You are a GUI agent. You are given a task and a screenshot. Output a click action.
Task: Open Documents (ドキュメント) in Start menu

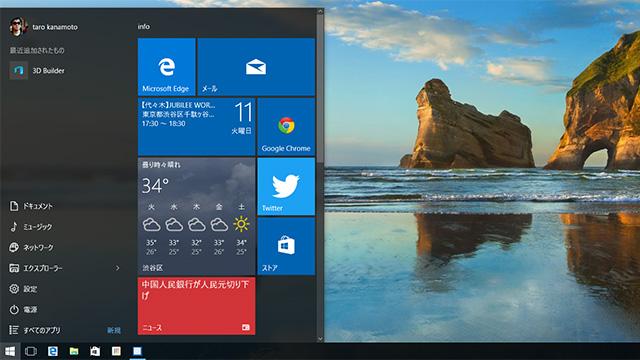(x=31, y=206)
